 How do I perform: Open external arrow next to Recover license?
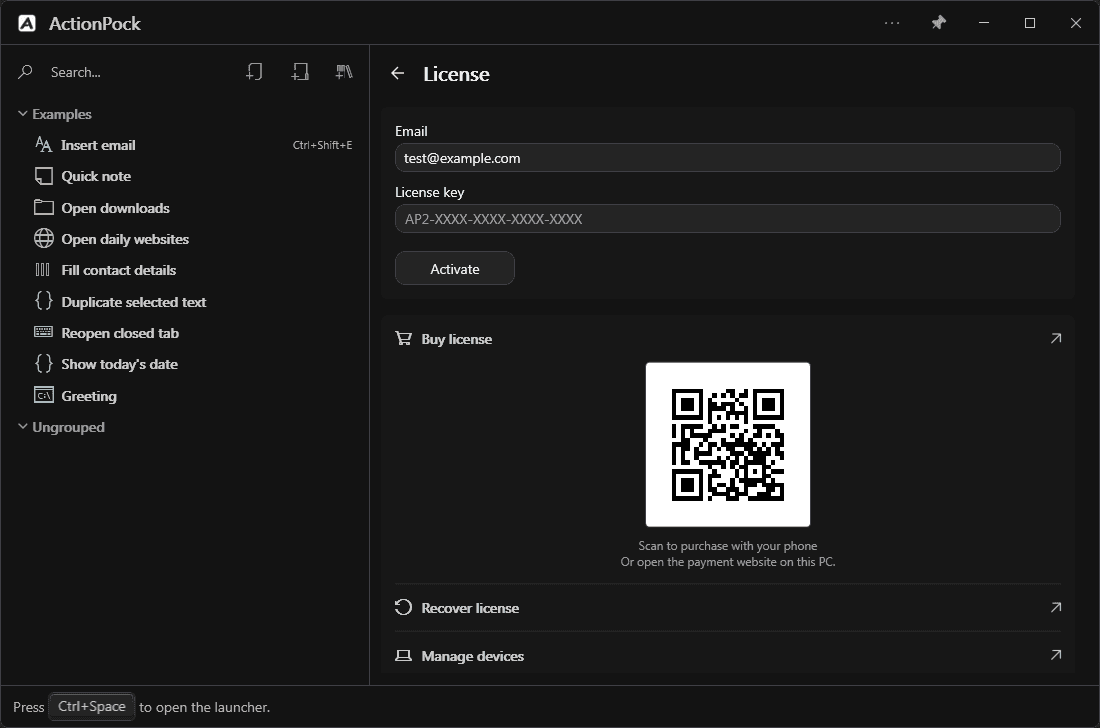tap(1055, 607)
